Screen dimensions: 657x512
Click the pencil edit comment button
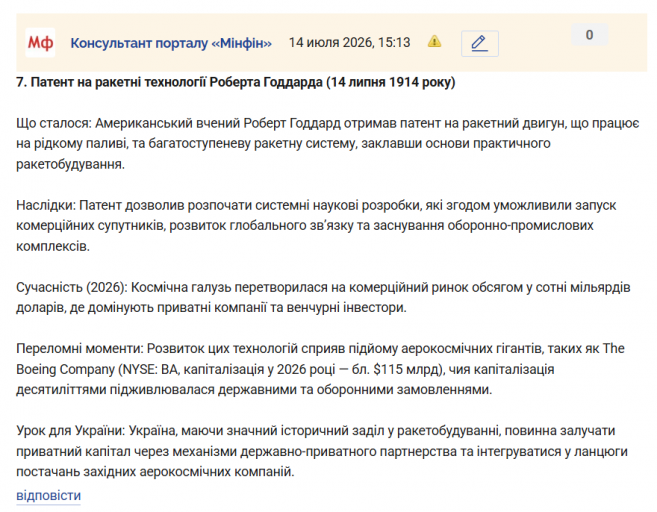480,43
